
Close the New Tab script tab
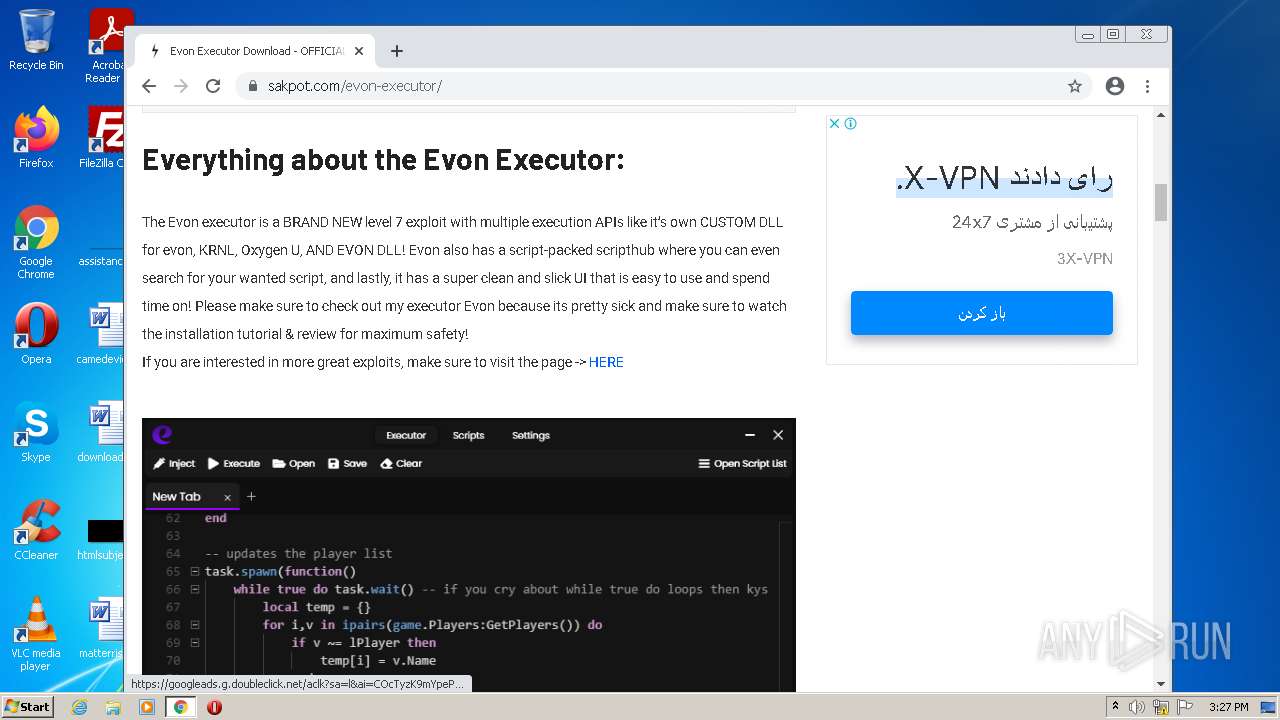[227, 497]
